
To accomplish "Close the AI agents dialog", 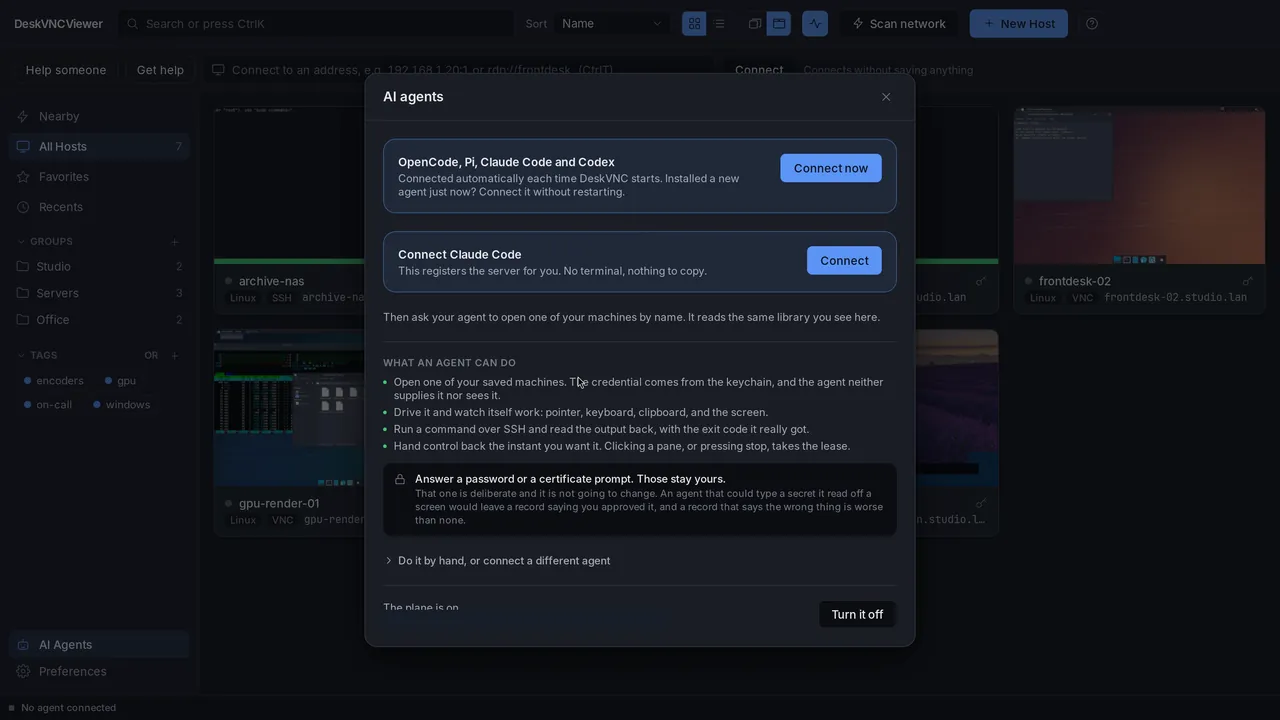I will coord(886,97).
